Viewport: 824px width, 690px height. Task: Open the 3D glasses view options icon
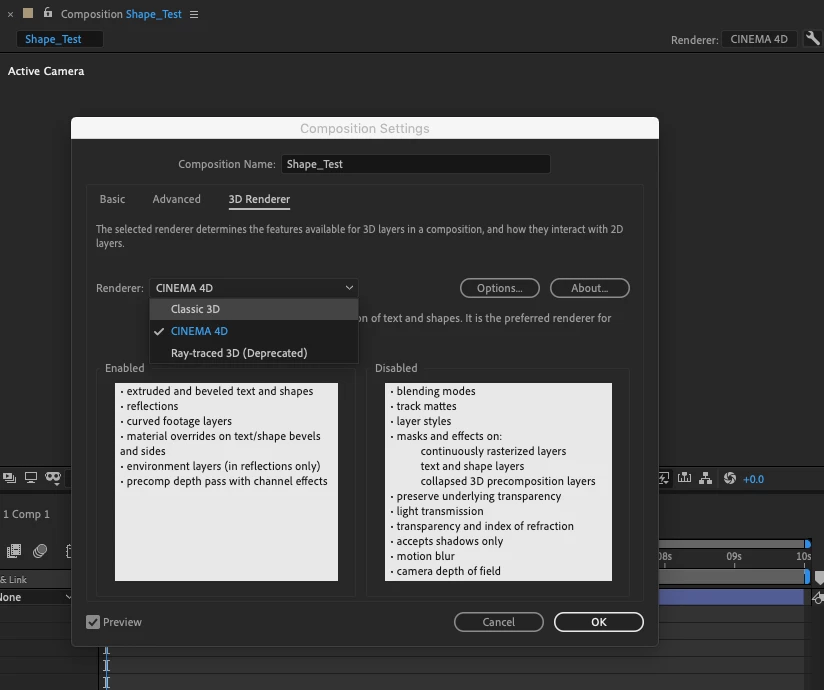pyautogui.click(x=53, y=478)
